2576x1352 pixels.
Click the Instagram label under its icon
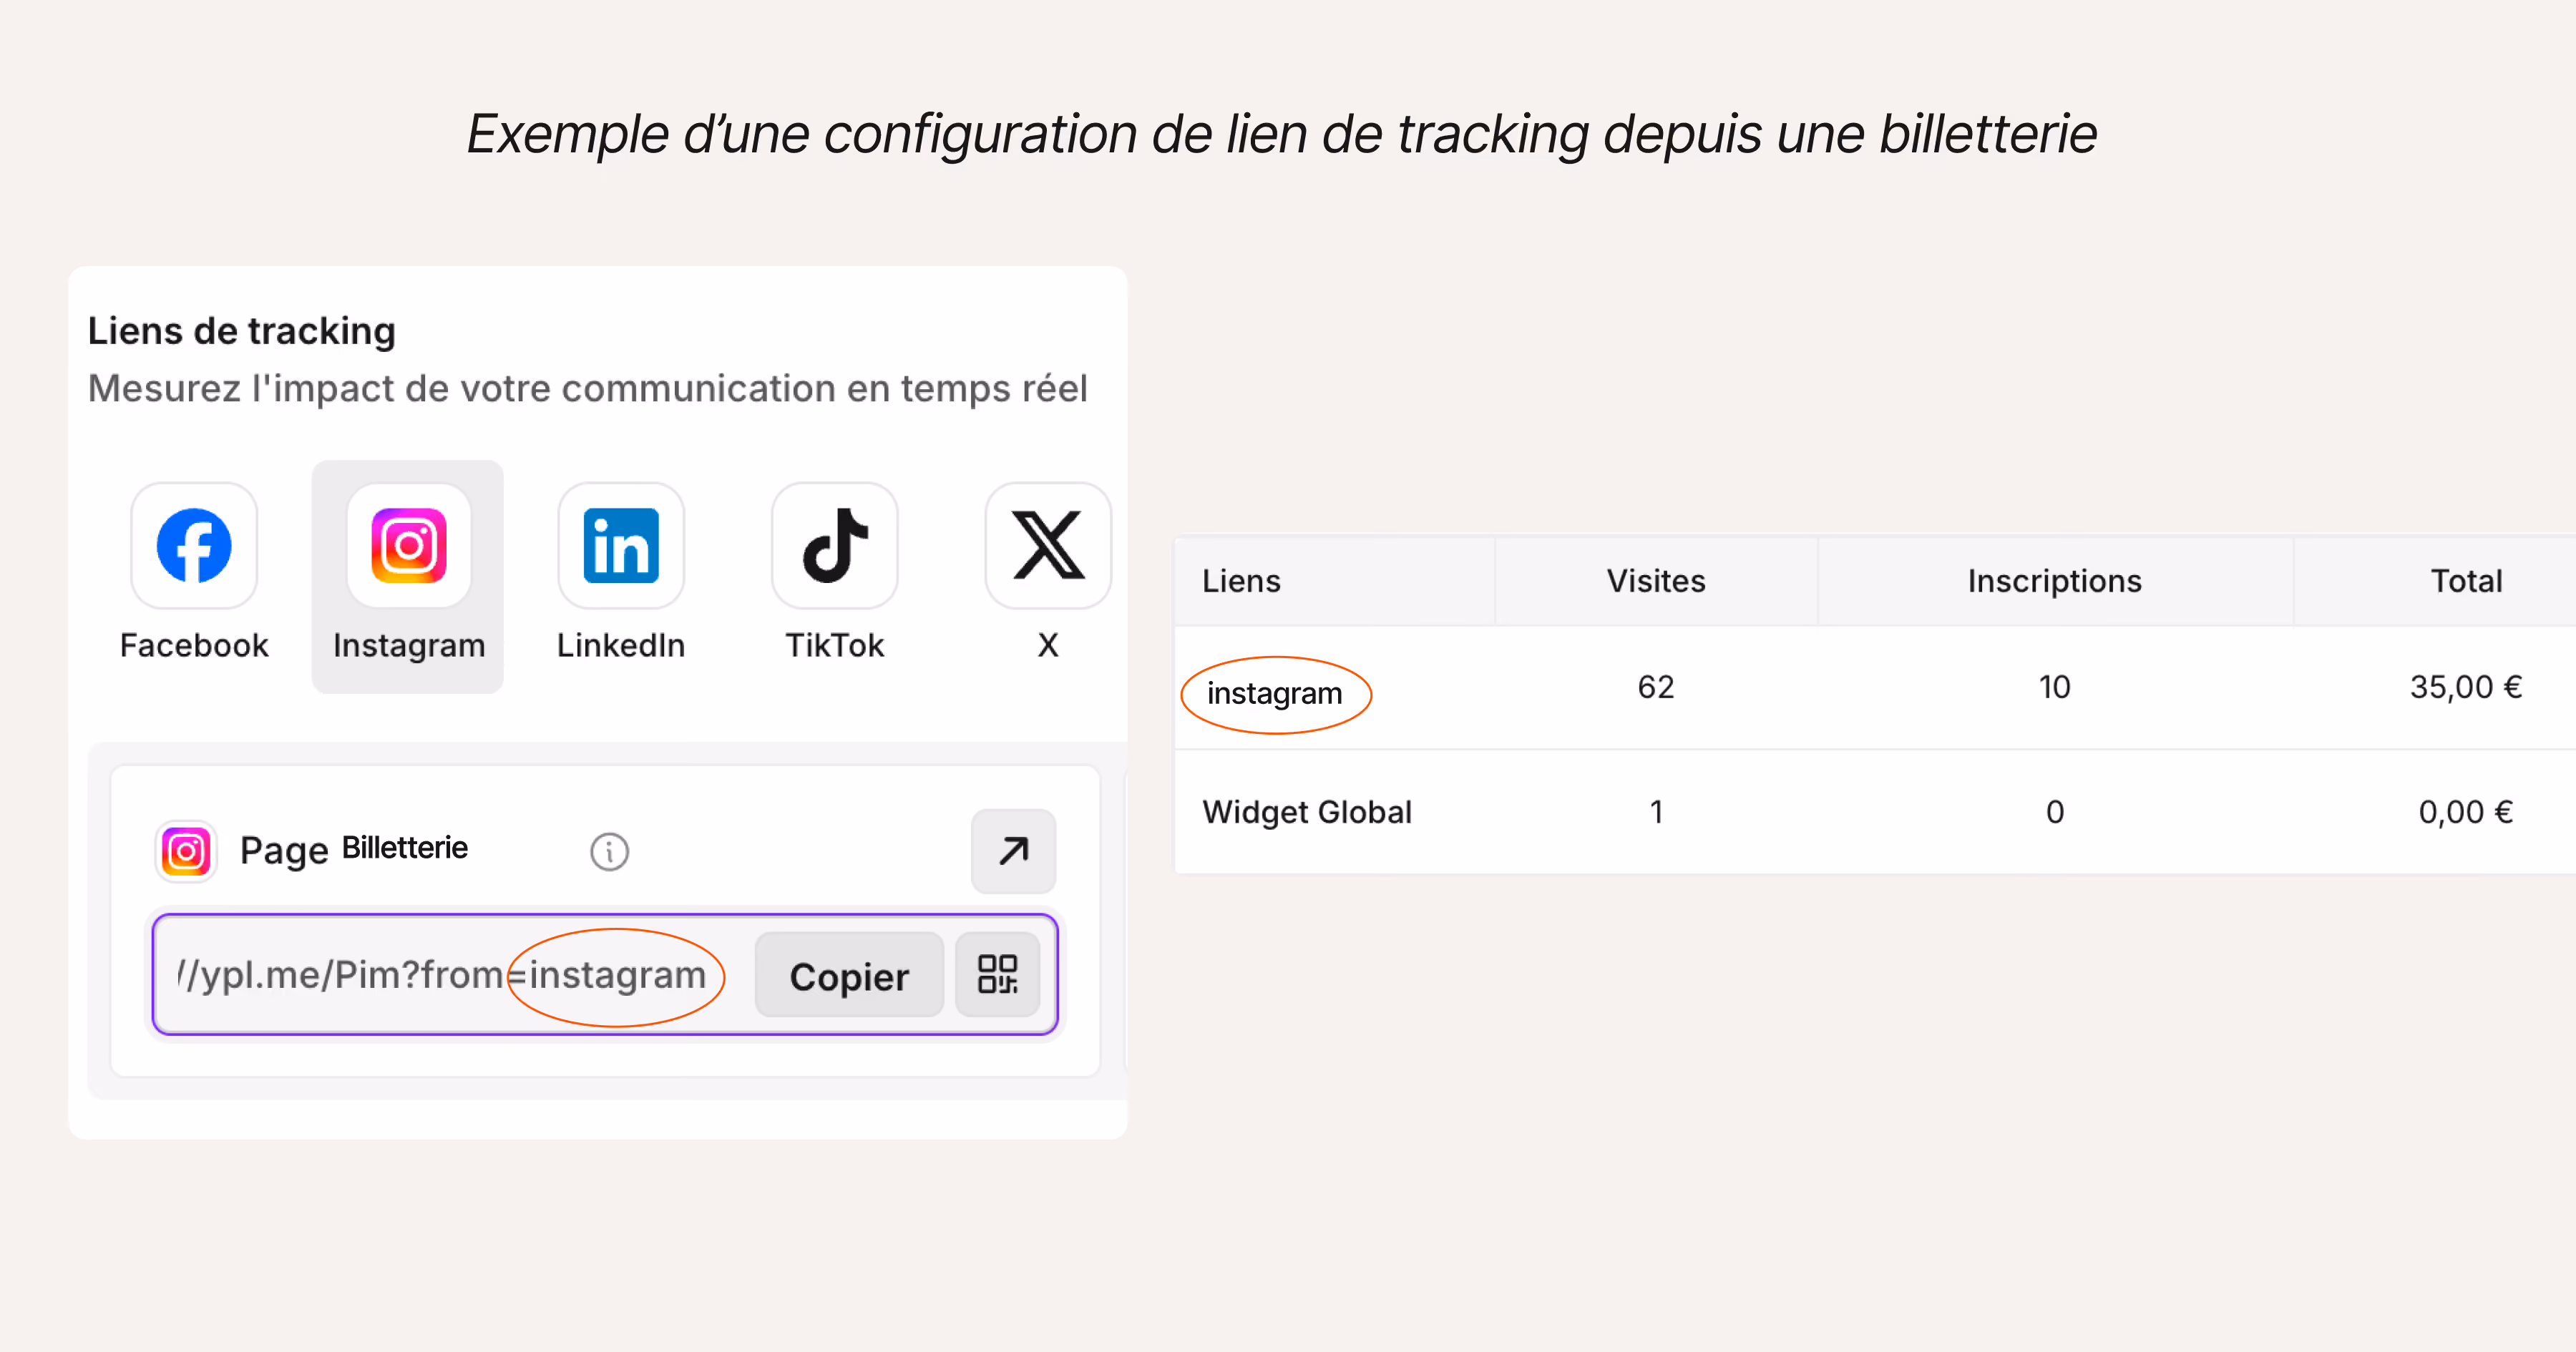pos(409,646)
